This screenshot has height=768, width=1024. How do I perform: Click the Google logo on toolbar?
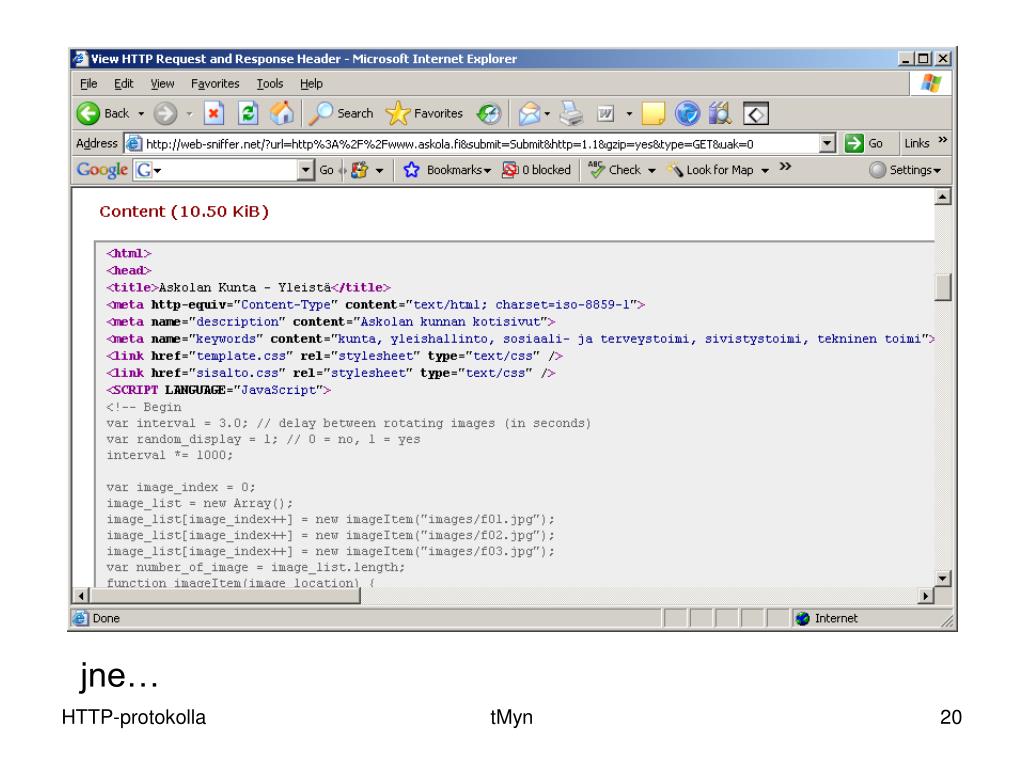click(x=102, y=170)
